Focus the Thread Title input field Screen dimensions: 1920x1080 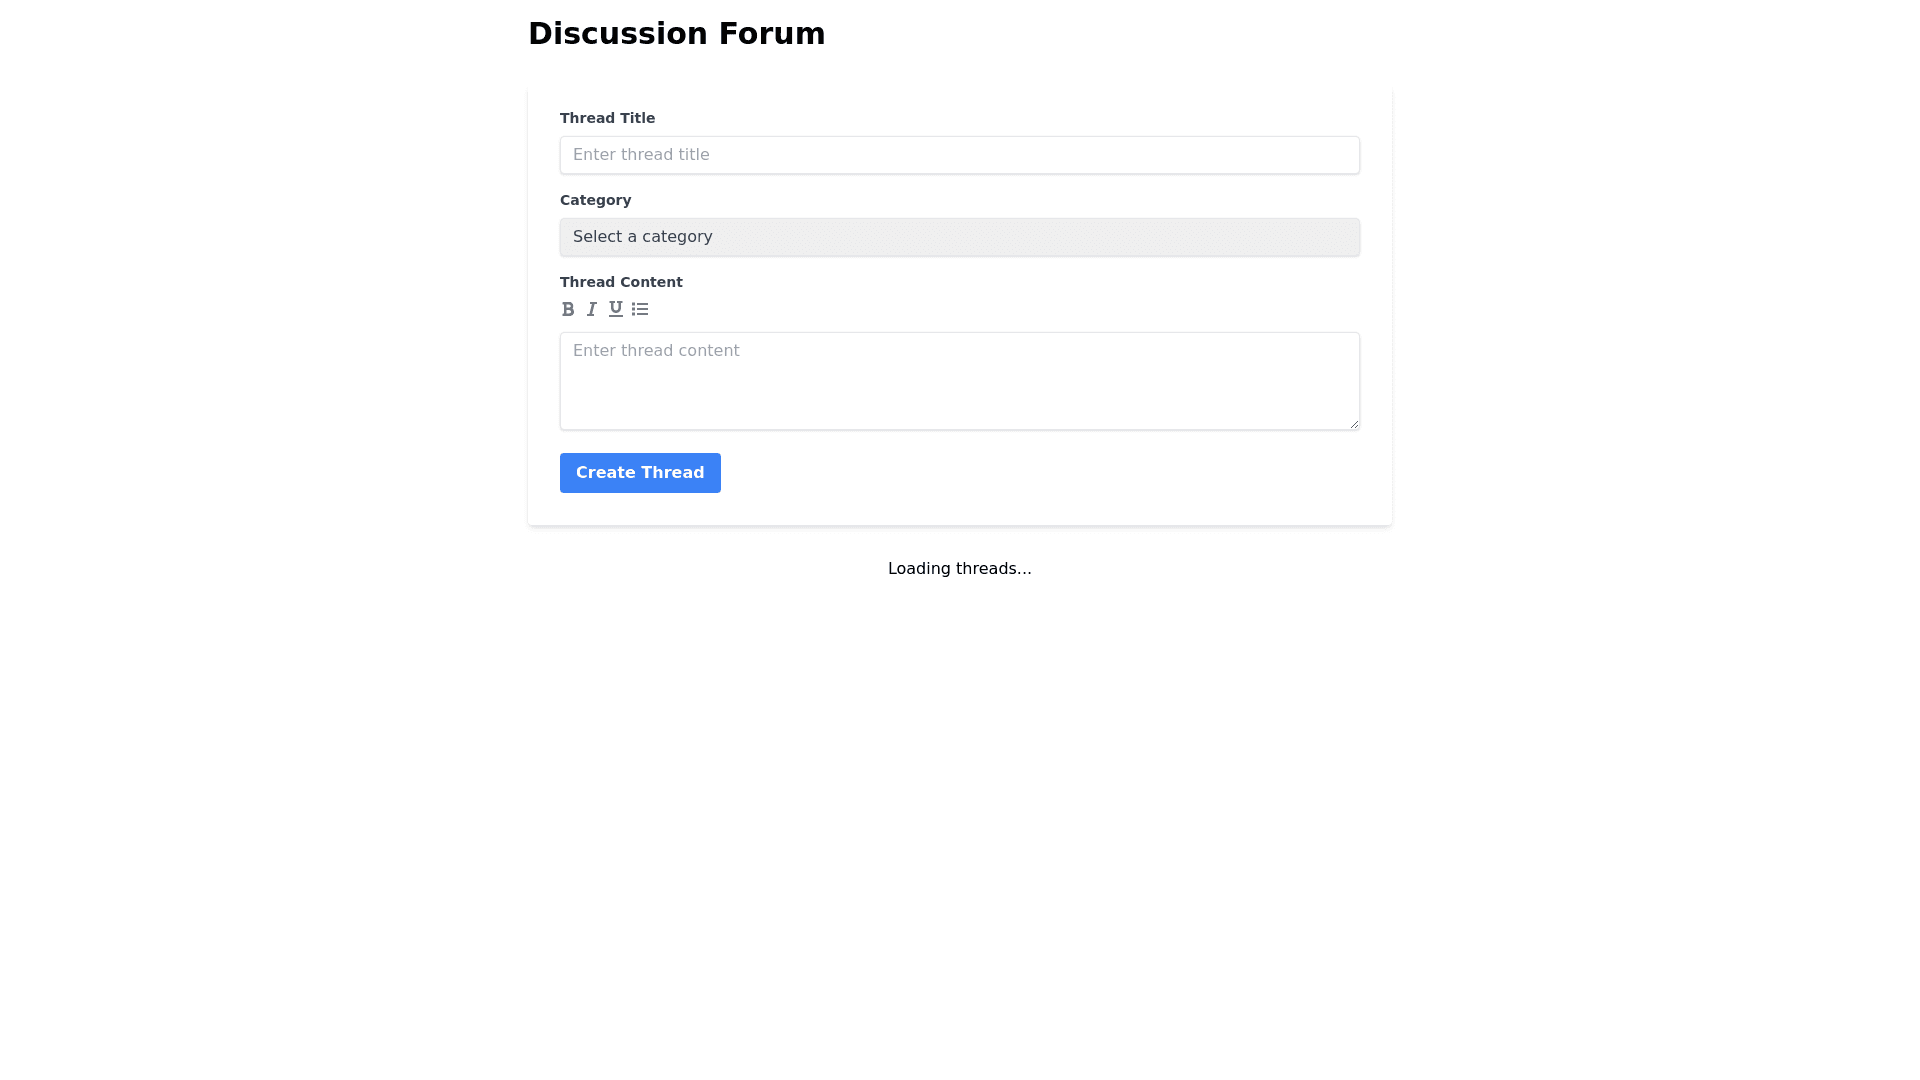[959, 155]
